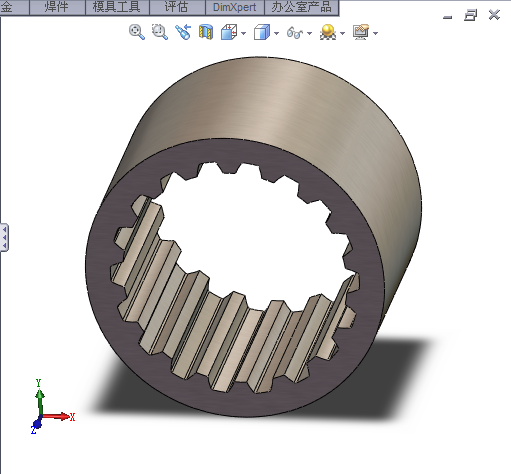Open Display Style dropdown arrow
Screen dimensions: 511x474
[x=276, y=33]
